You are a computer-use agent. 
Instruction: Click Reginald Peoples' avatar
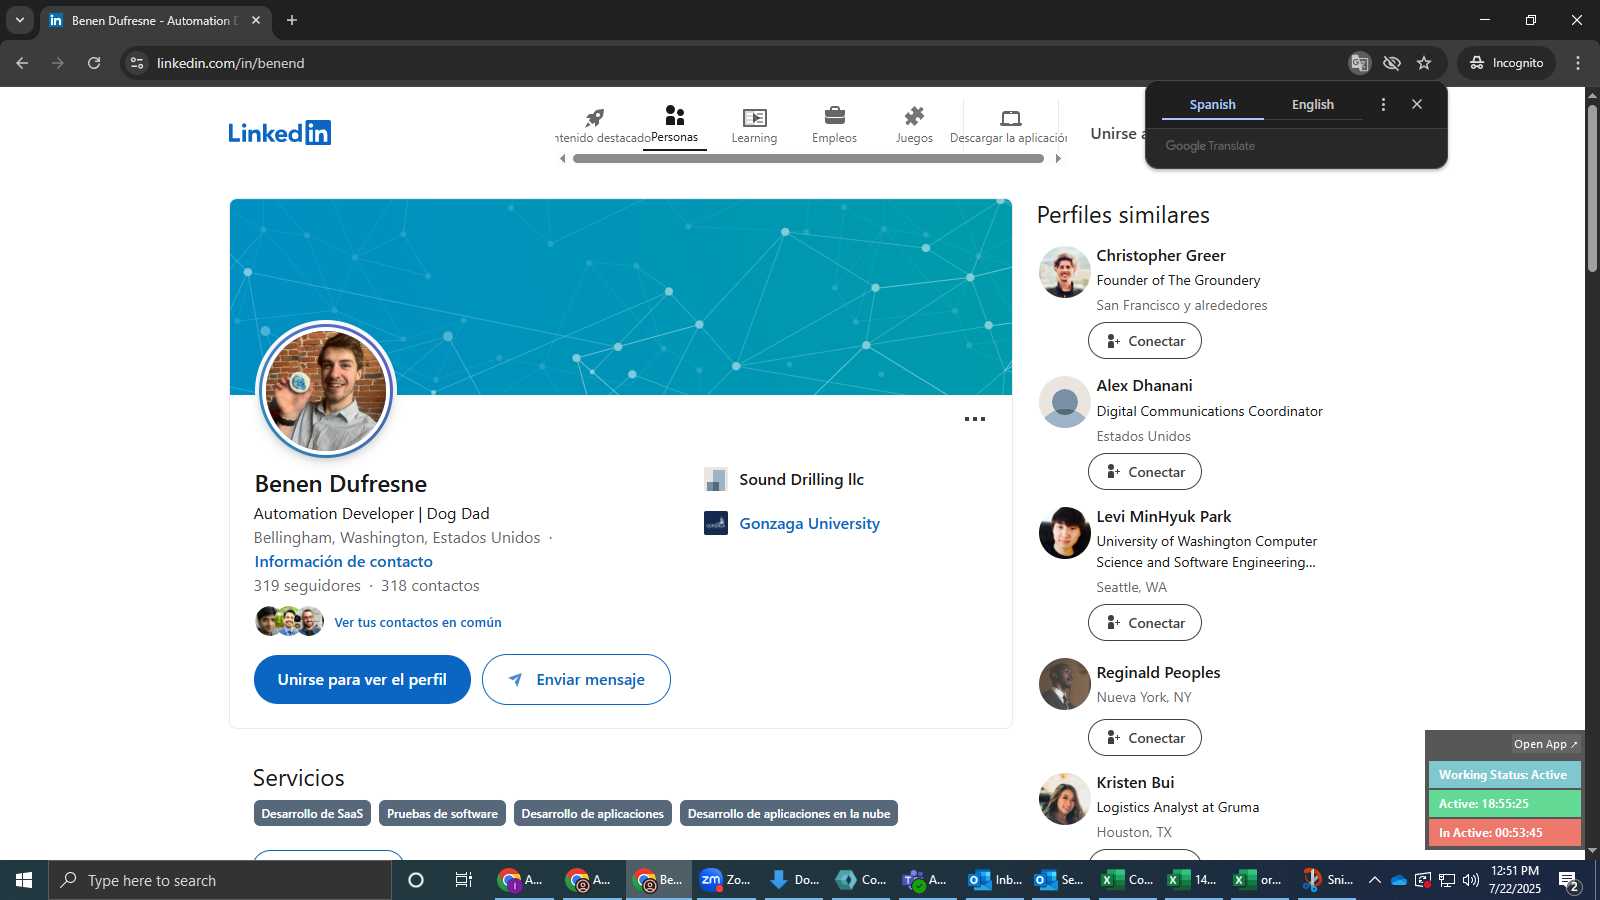pyautogui.click(x=1065, y=684)
